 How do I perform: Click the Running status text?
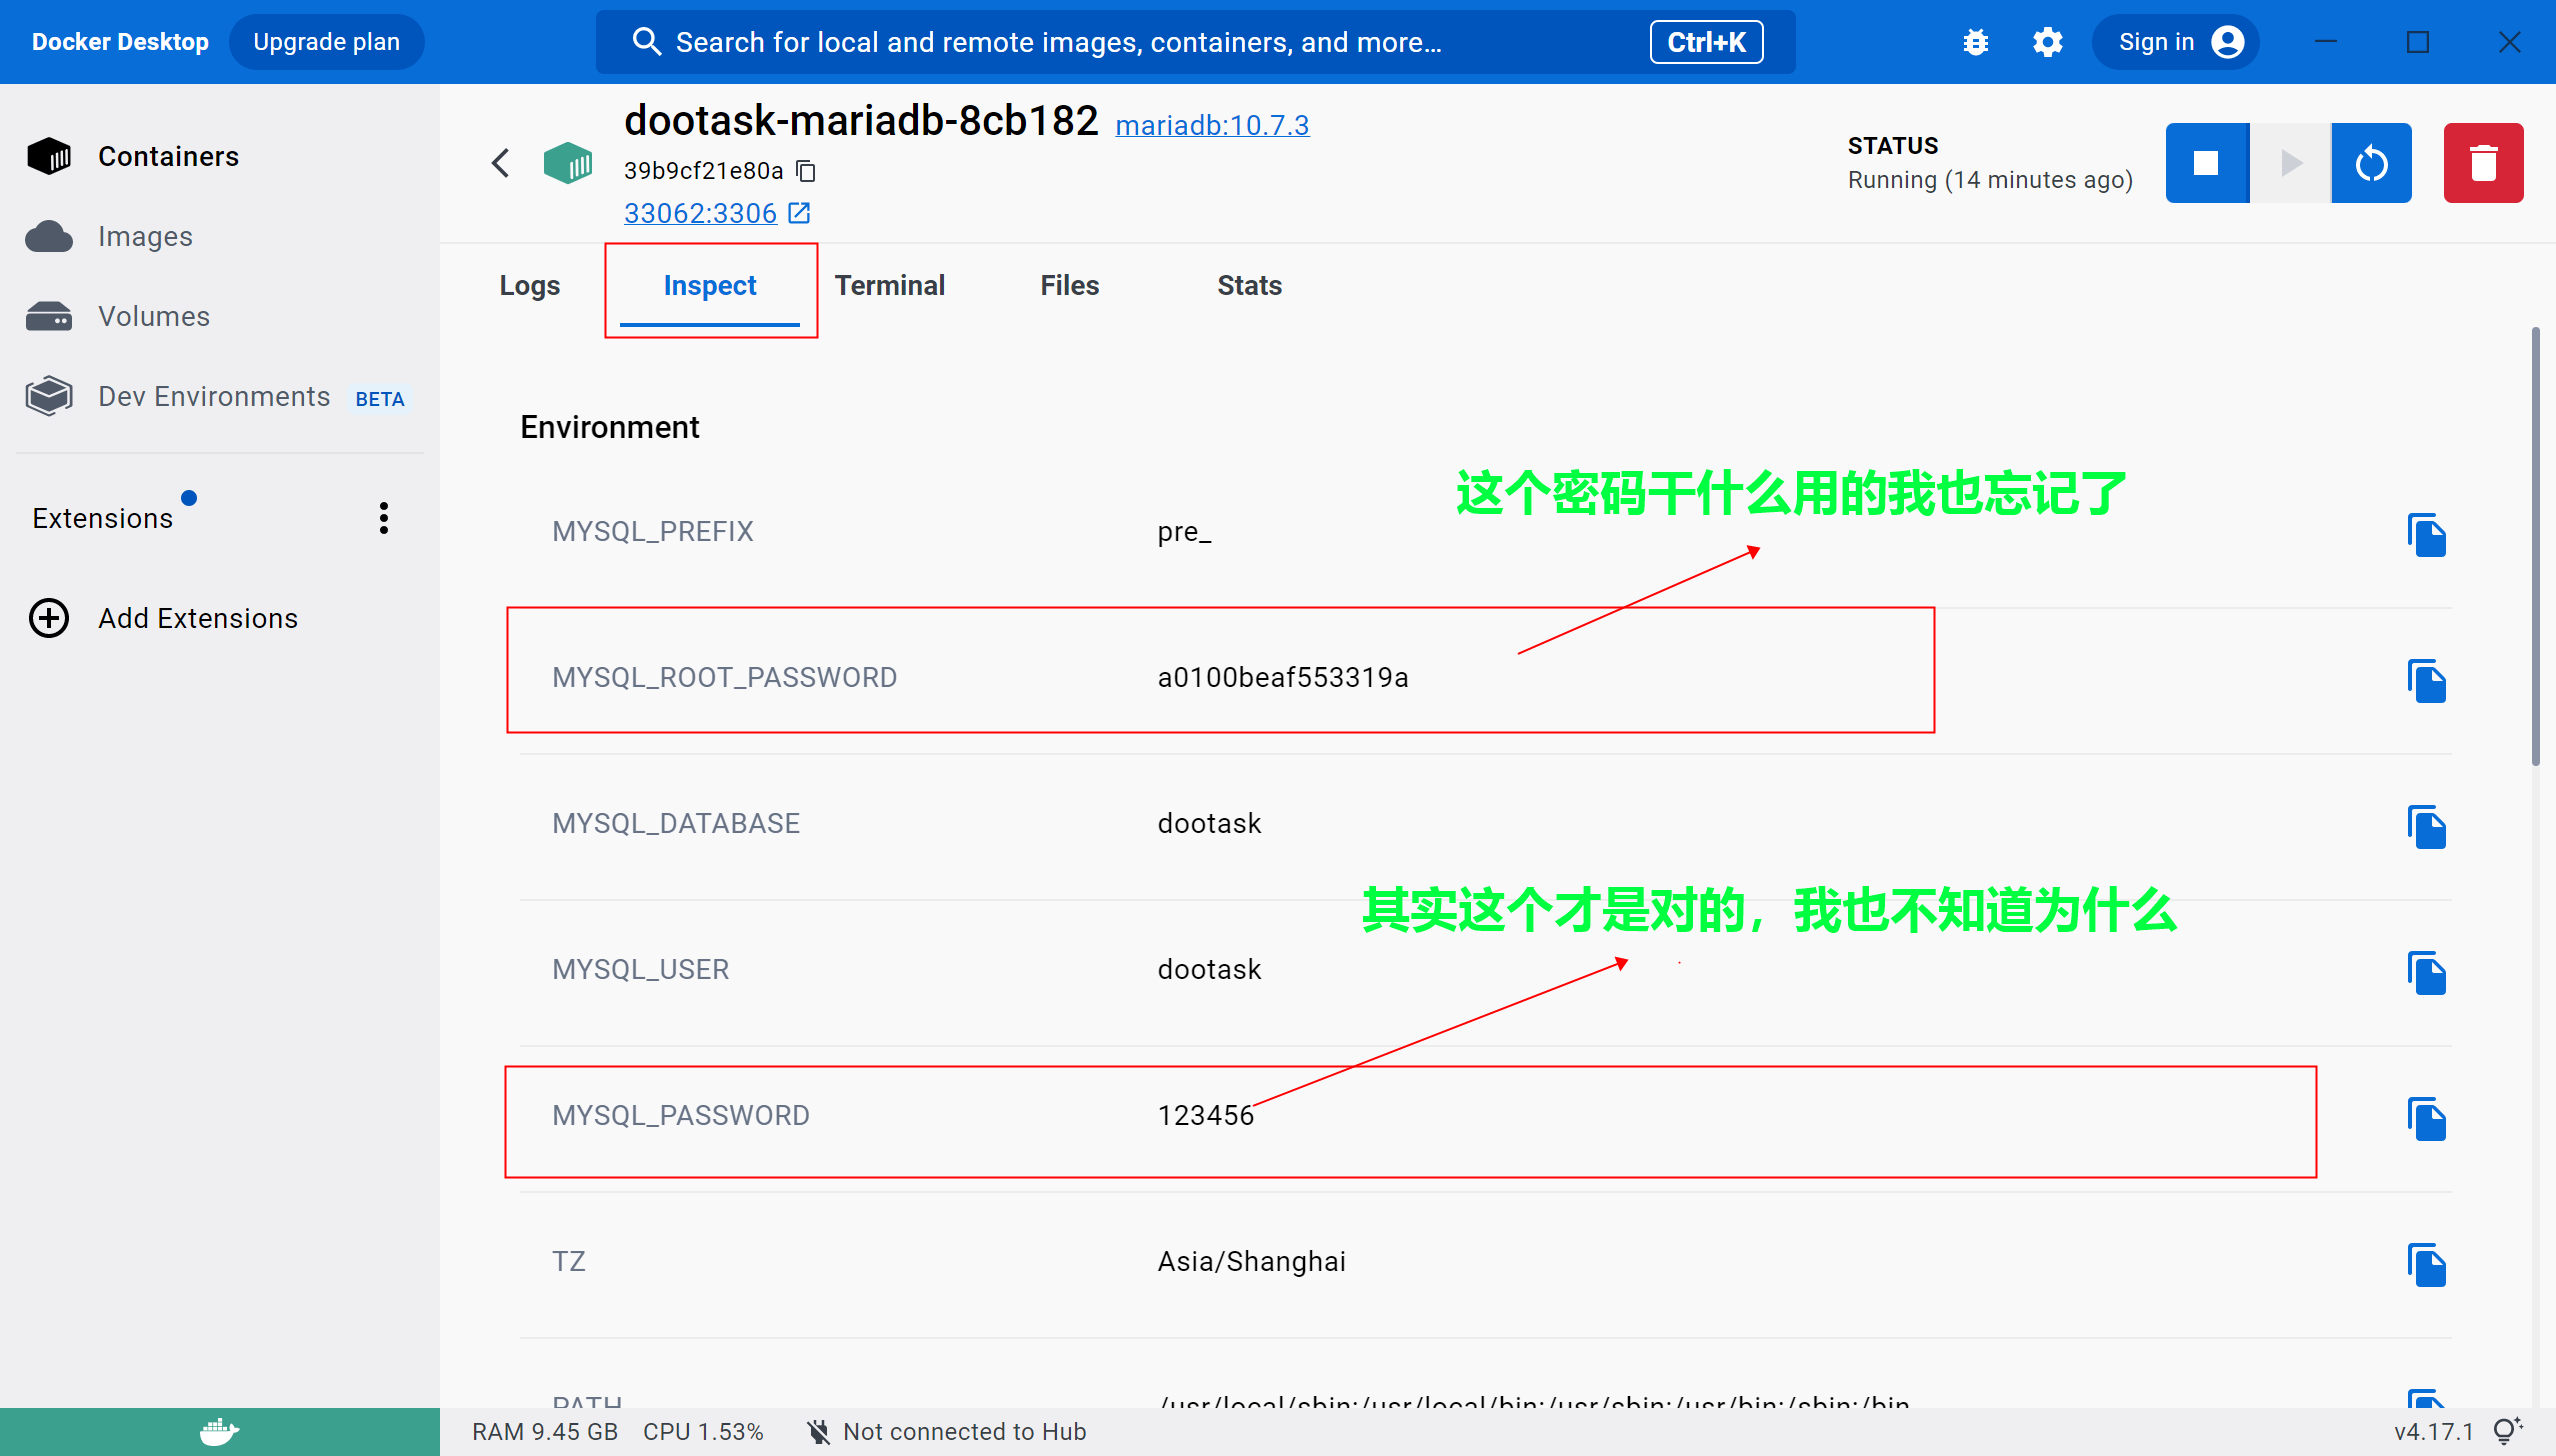point(1990,180)
